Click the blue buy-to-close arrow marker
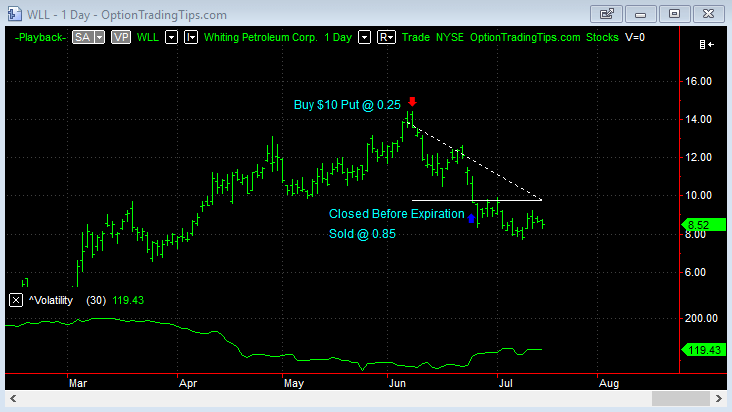Viewport: 732px width, 412px height. pyautogui.click(x=471, y=218)
